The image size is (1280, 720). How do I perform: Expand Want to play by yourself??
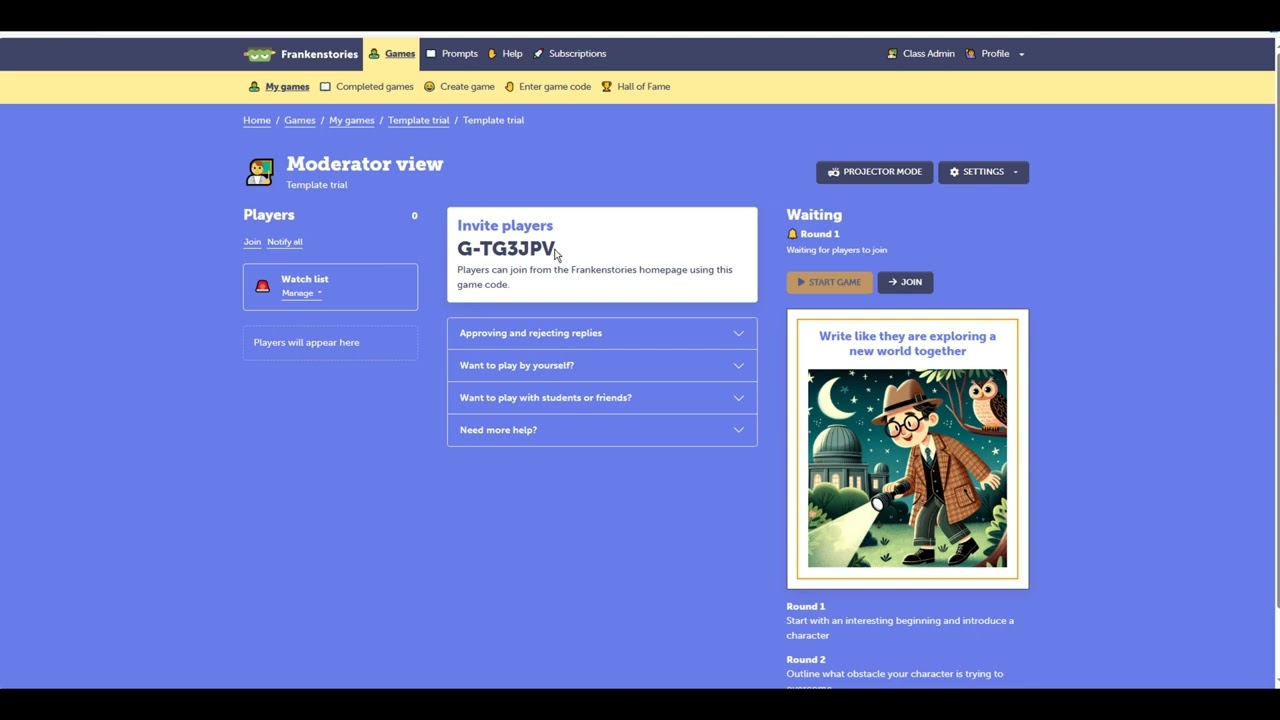coord(602,365)
